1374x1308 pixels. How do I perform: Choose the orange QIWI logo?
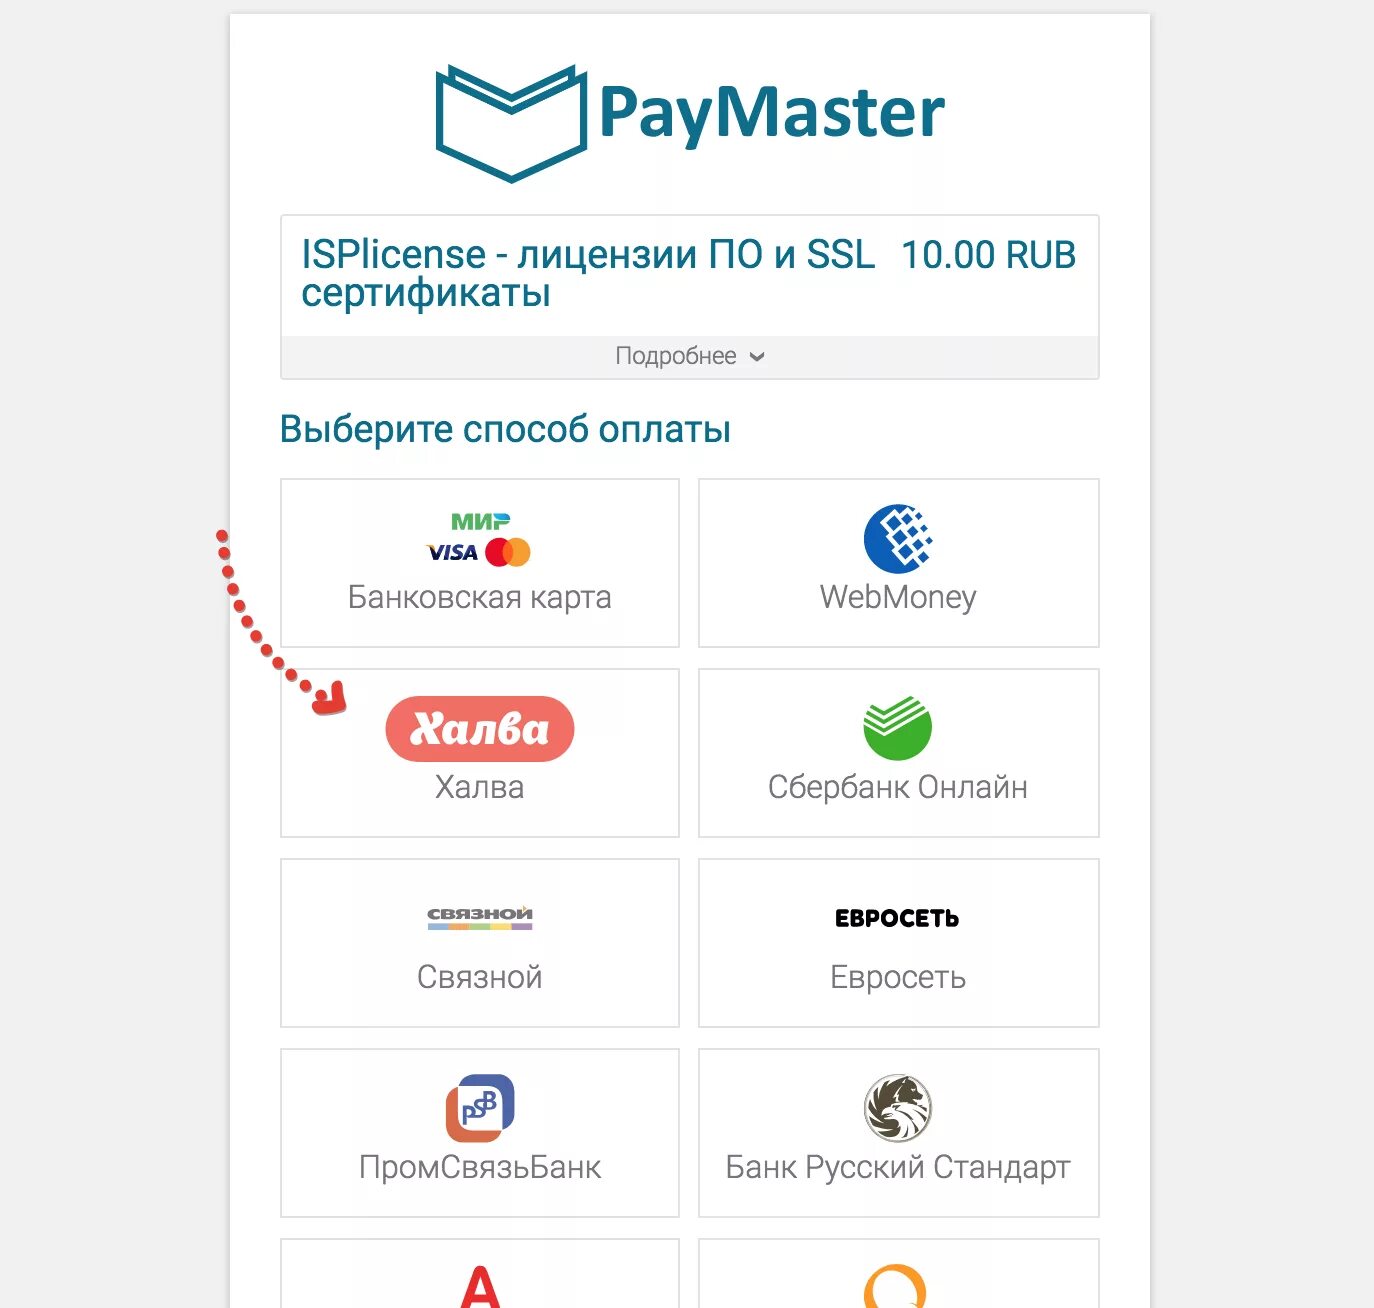pos(896,1286)
